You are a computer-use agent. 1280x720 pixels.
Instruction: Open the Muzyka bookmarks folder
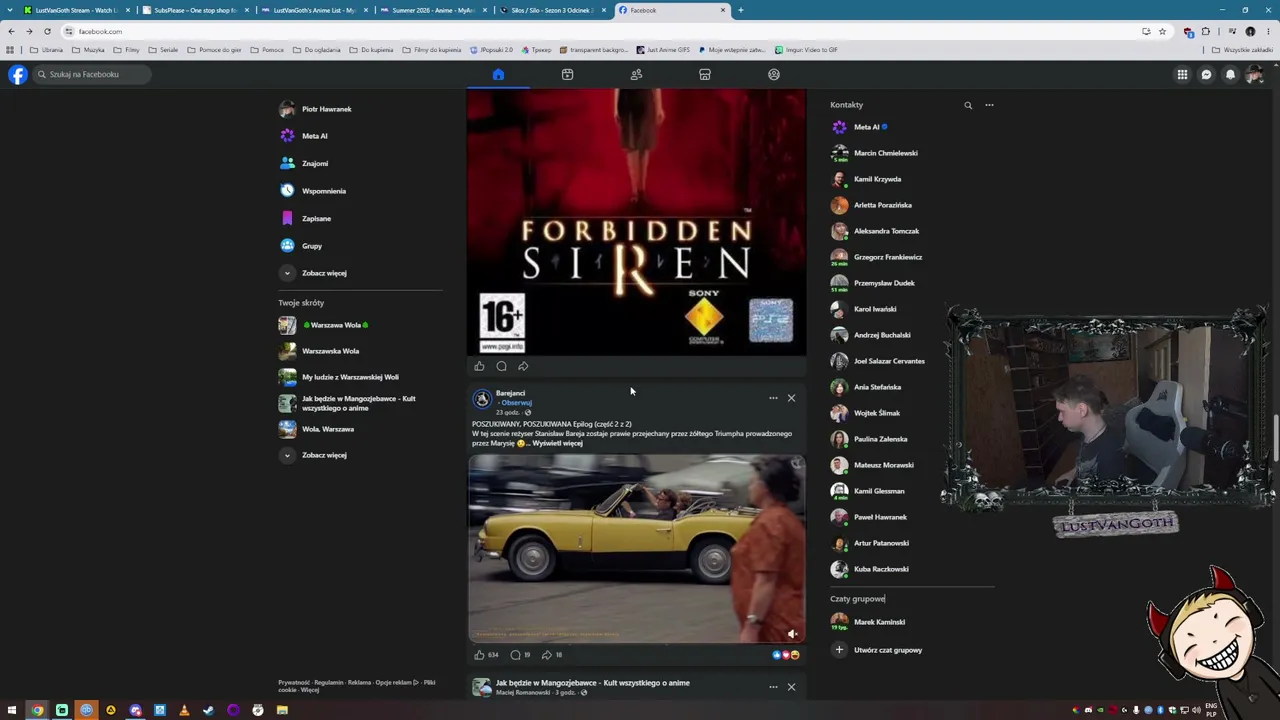89,50
